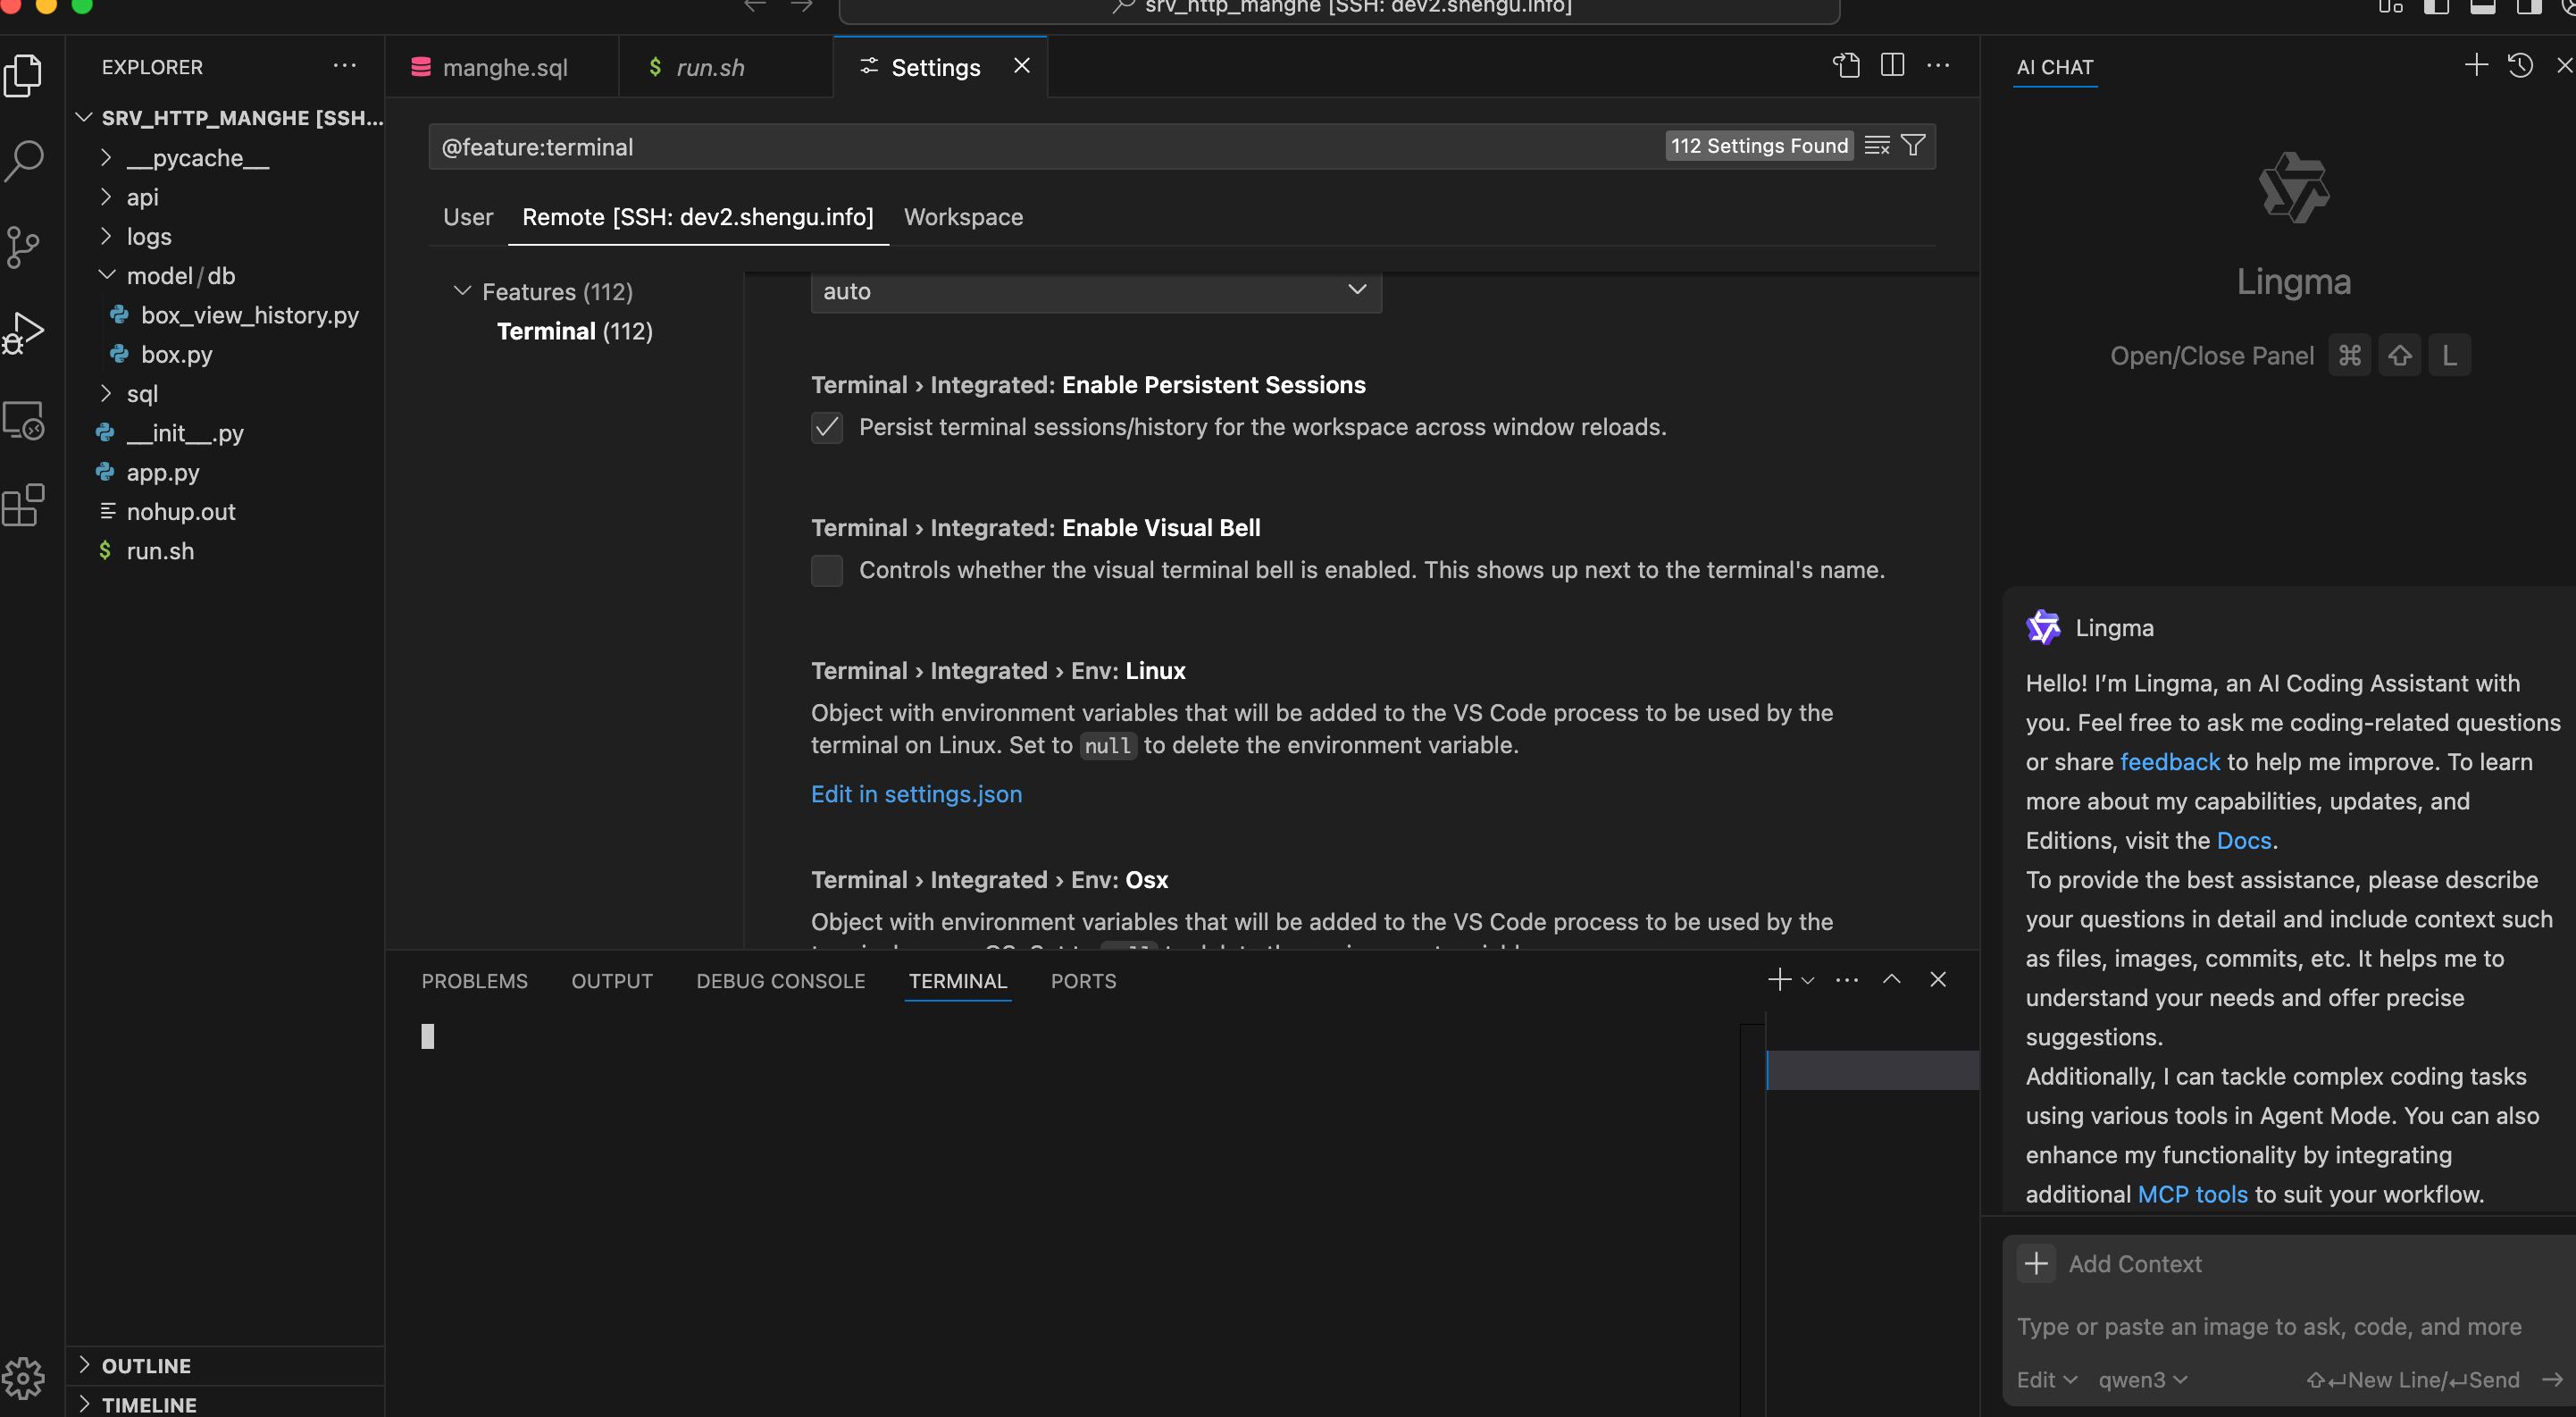
Task: Open nohup.out file
Action: (181, 511)
